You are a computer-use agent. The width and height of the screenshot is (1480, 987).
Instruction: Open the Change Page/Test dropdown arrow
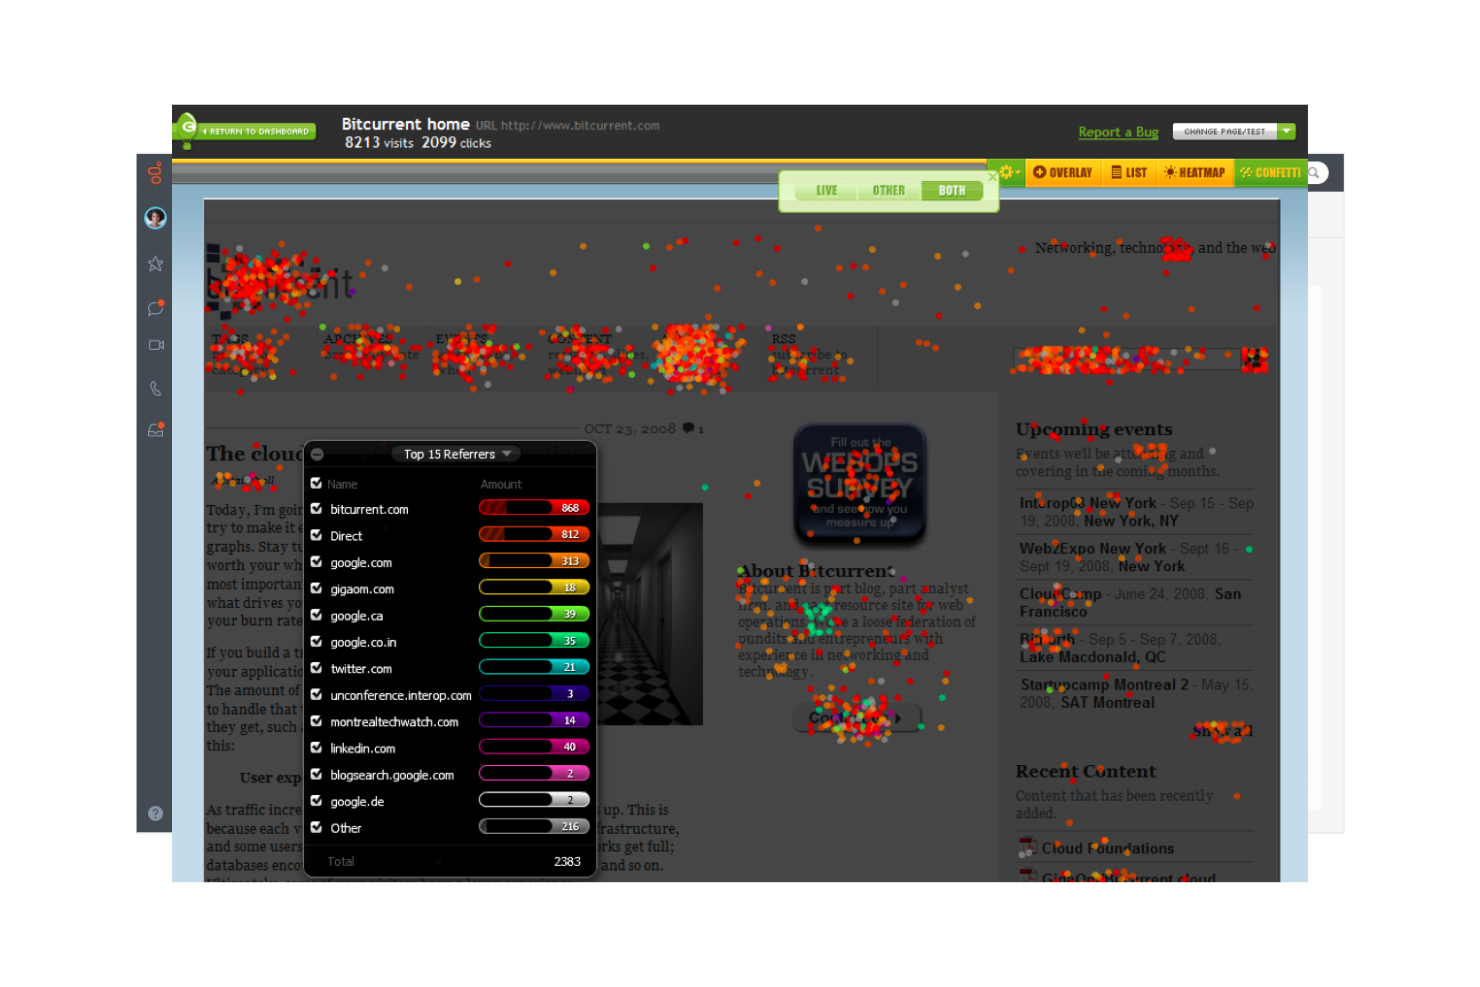[x=1287, y=131]
